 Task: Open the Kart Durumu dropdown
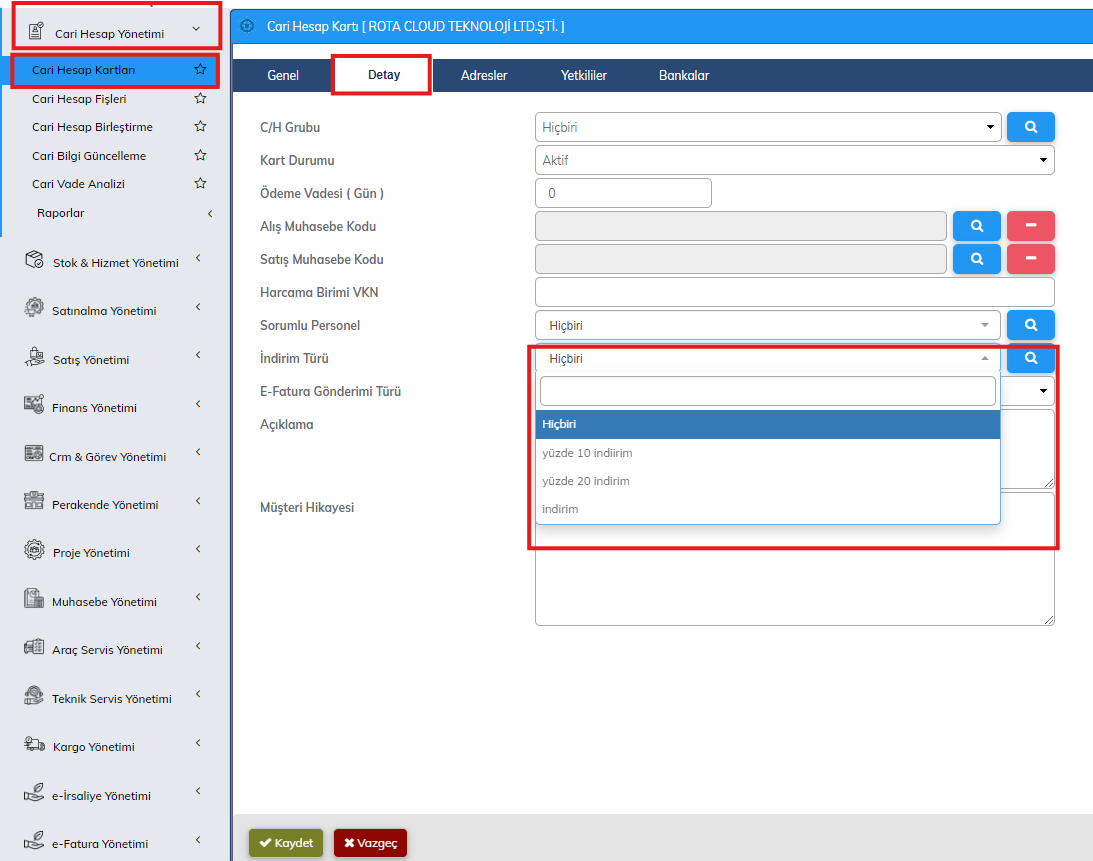[x=794, y=160]
